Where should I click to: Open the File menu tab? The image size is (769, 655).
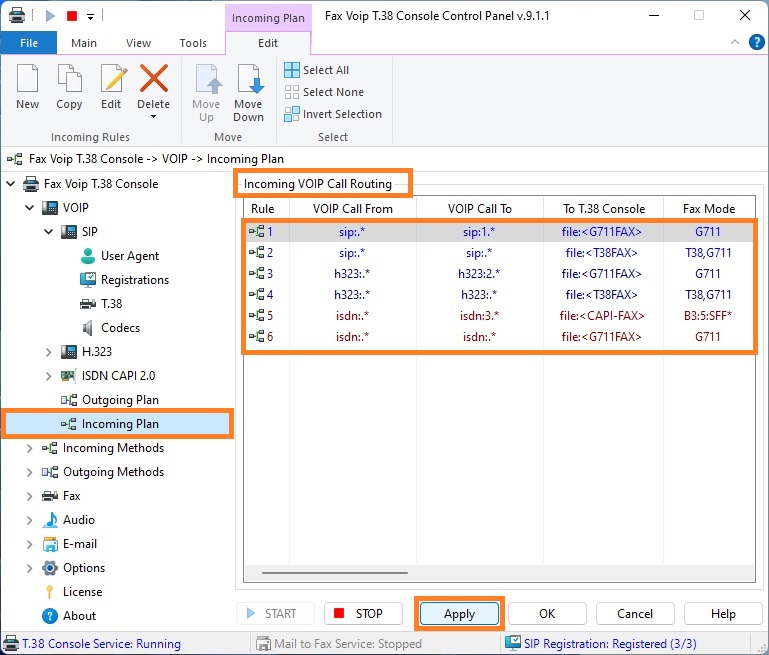point(29,43)
